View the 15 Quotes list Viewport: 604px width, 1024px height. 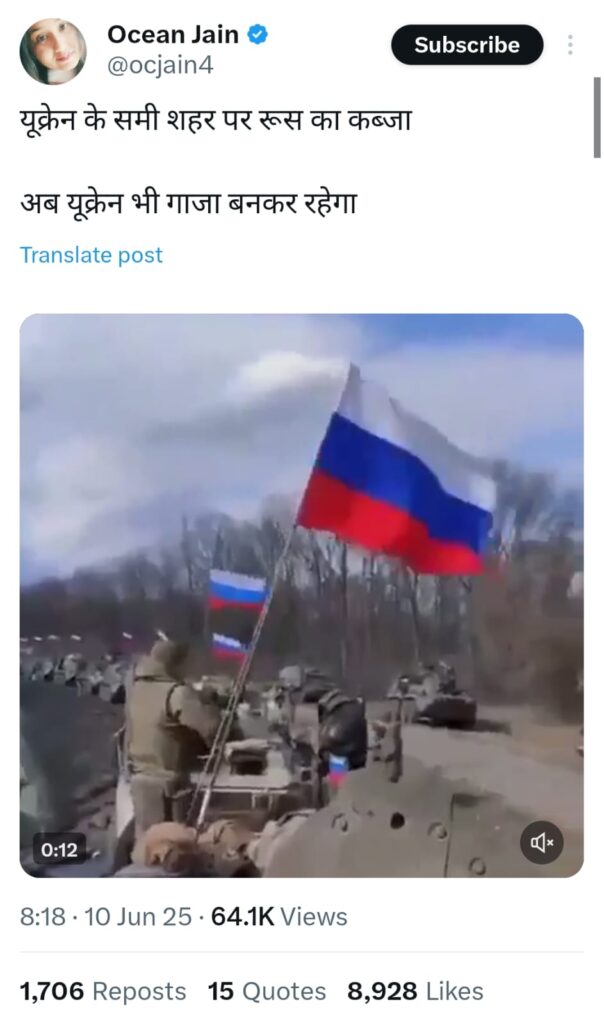266,991
